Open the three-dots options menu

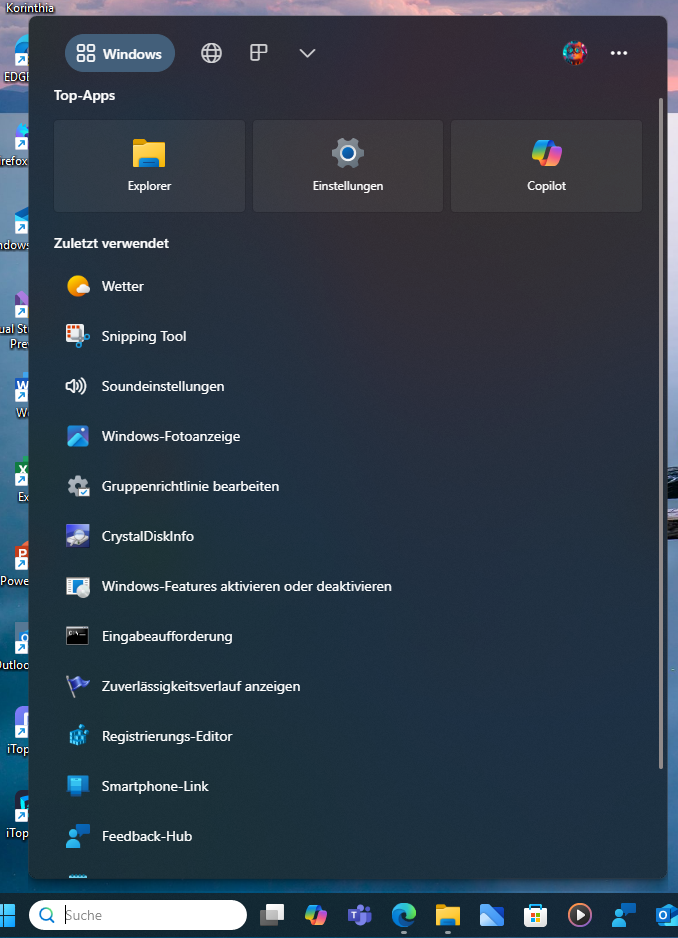click(619, 54)
